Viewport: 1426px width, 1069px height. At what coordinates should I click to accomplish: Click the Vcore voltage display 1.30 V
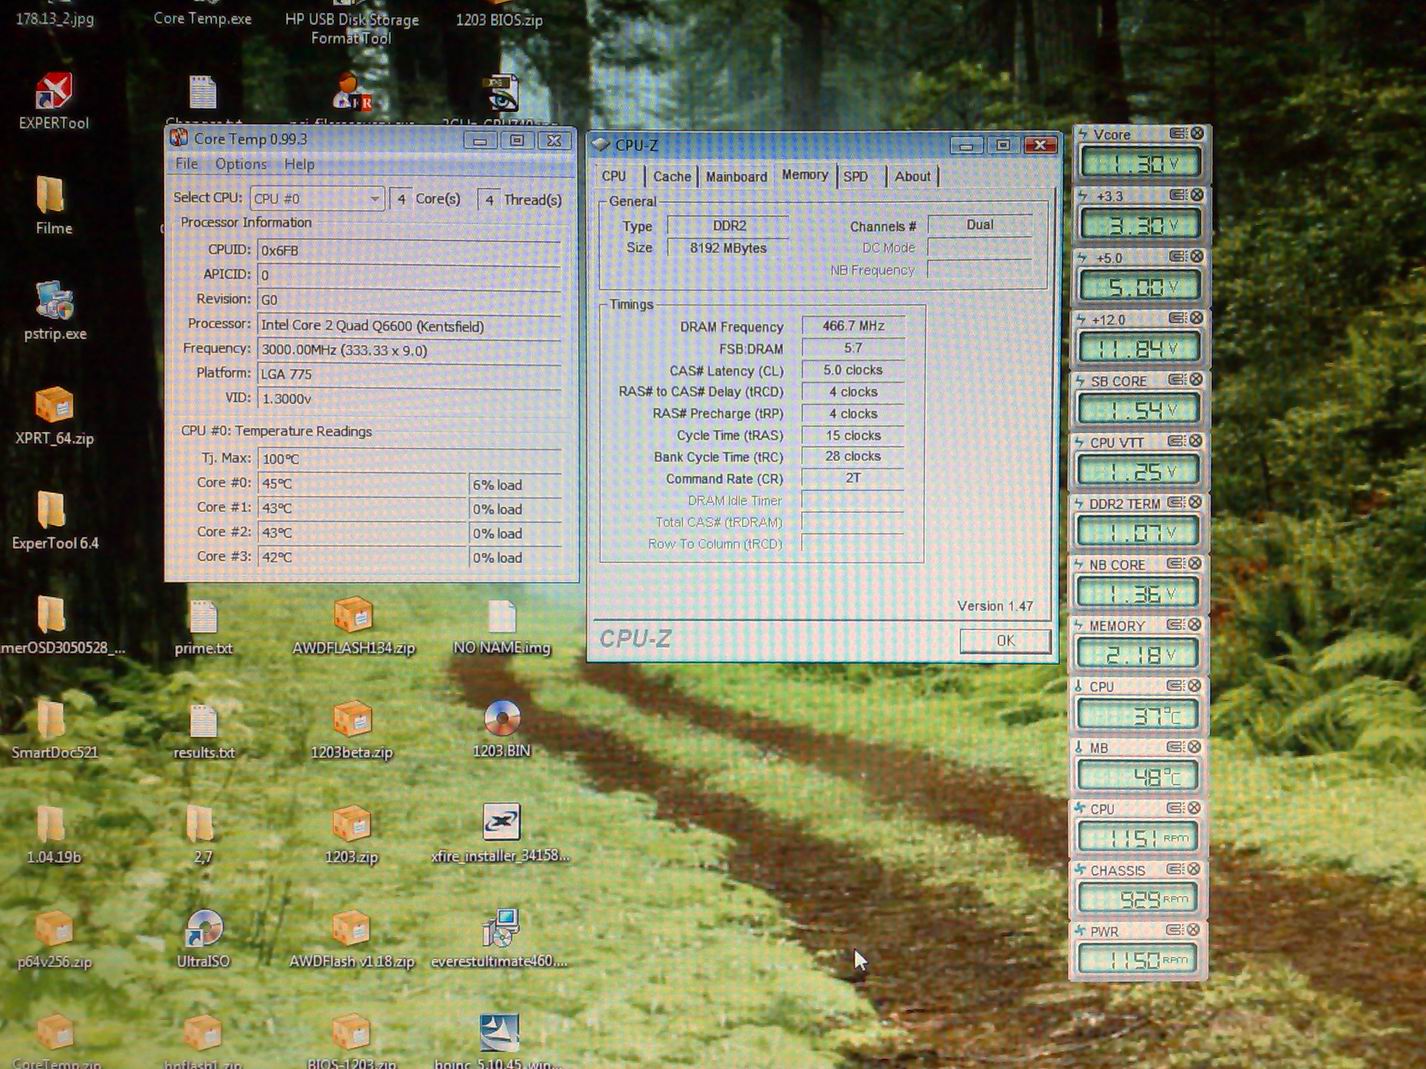1140,163
